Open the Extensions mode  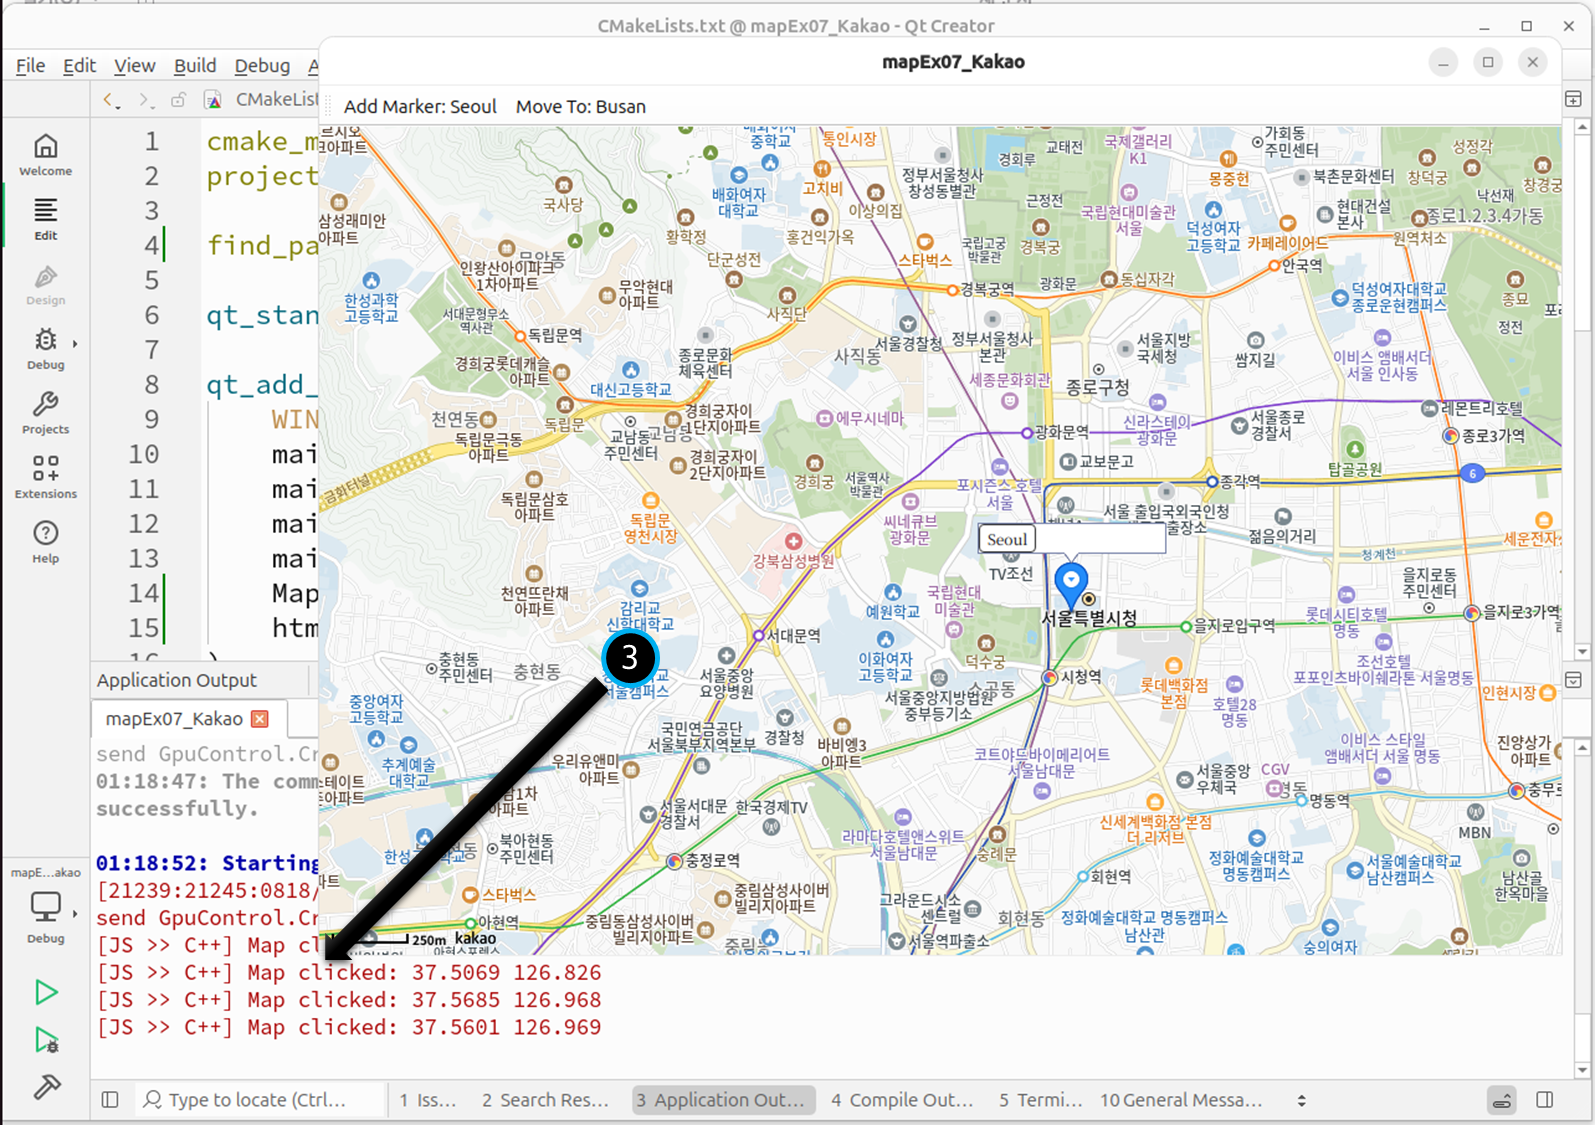46,477
